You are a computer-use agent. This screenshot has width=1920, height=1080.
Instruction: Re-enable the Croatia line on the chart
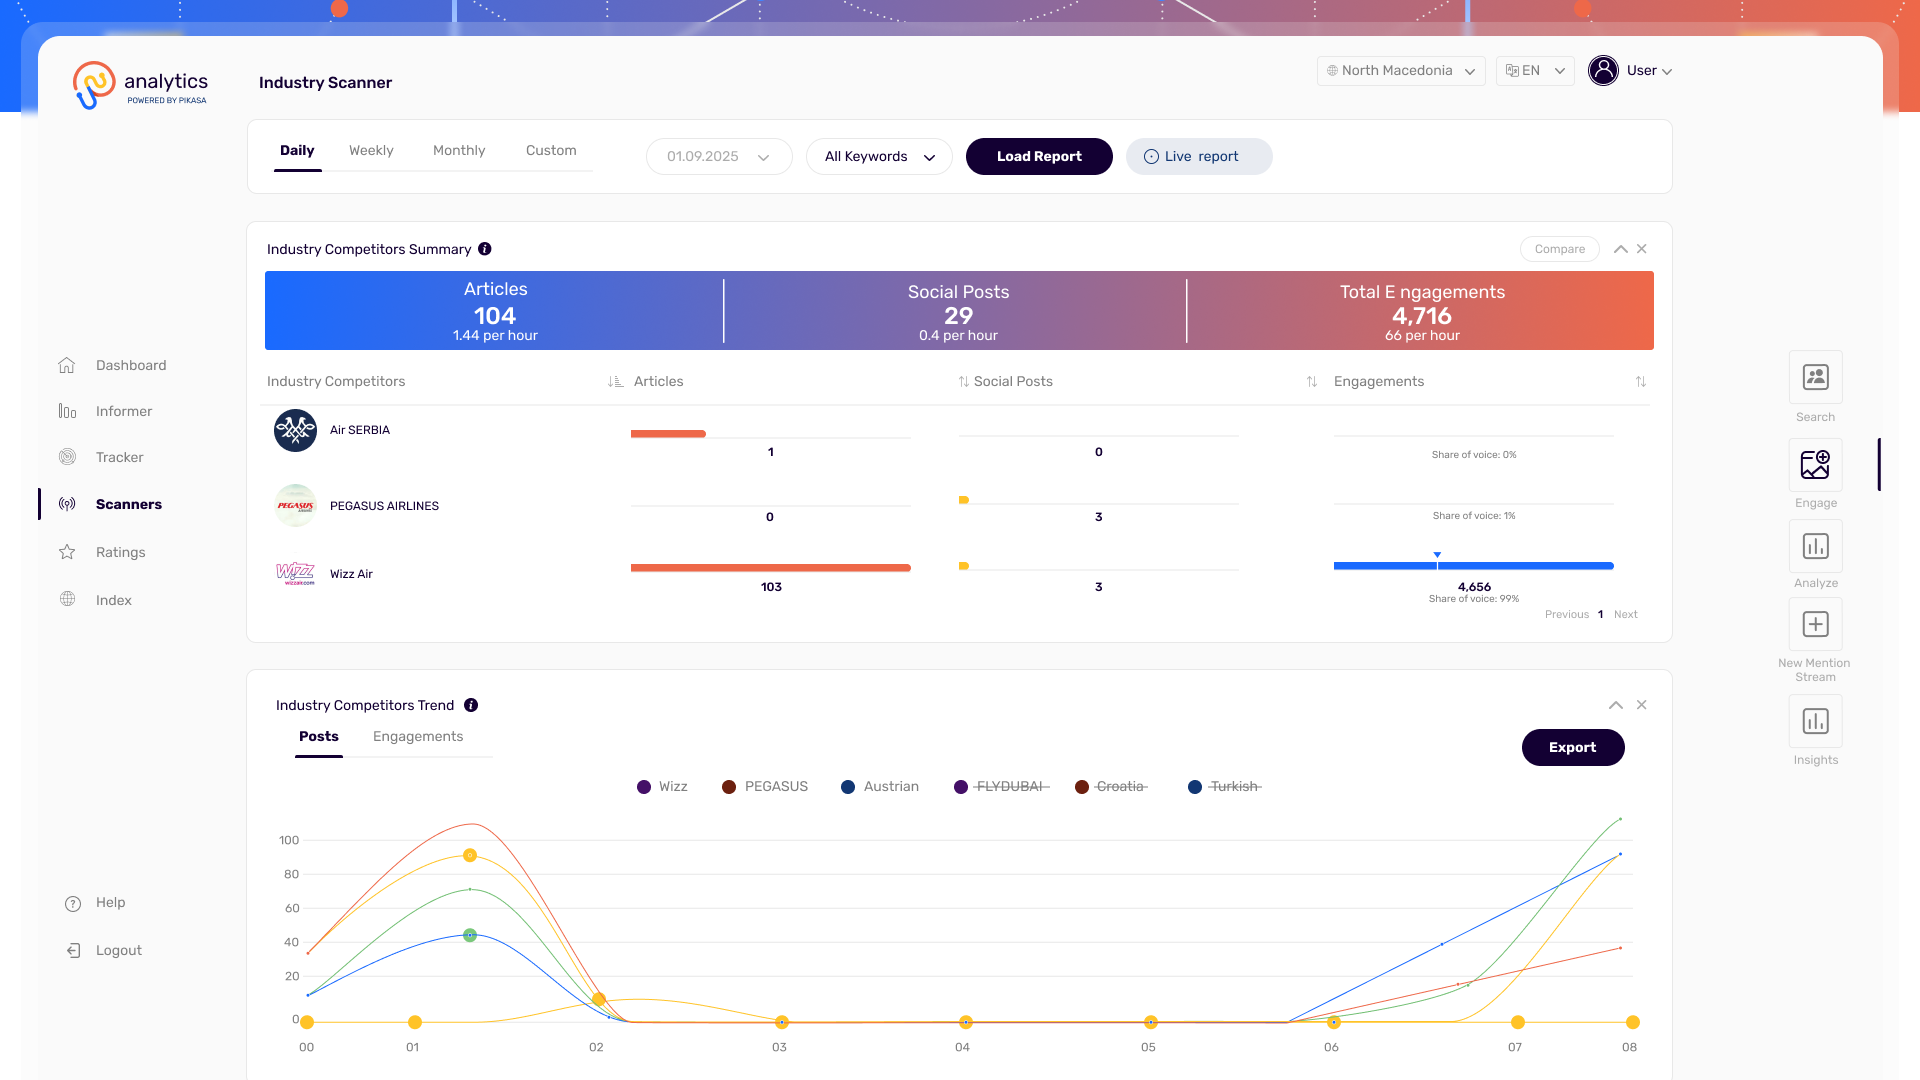pyautogui.click(x=1111, y=786)
